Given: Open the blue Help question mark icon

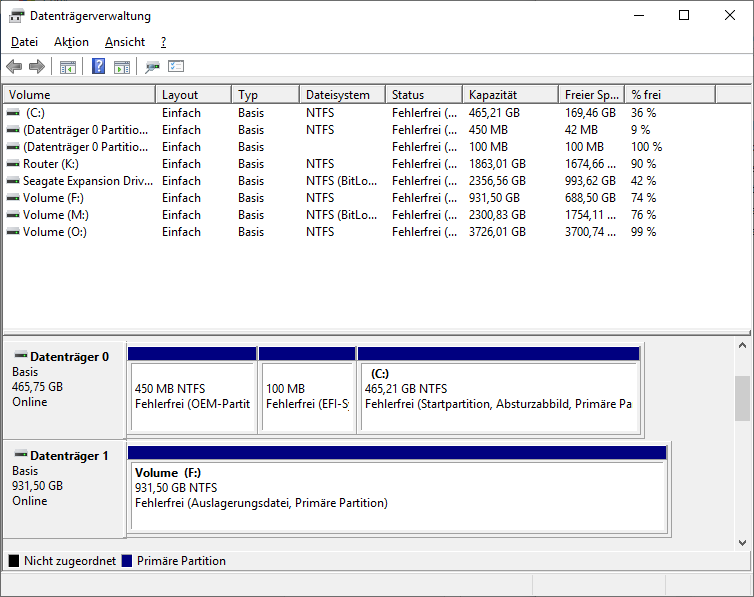Looking at the screenshot, I should point(99,66).
